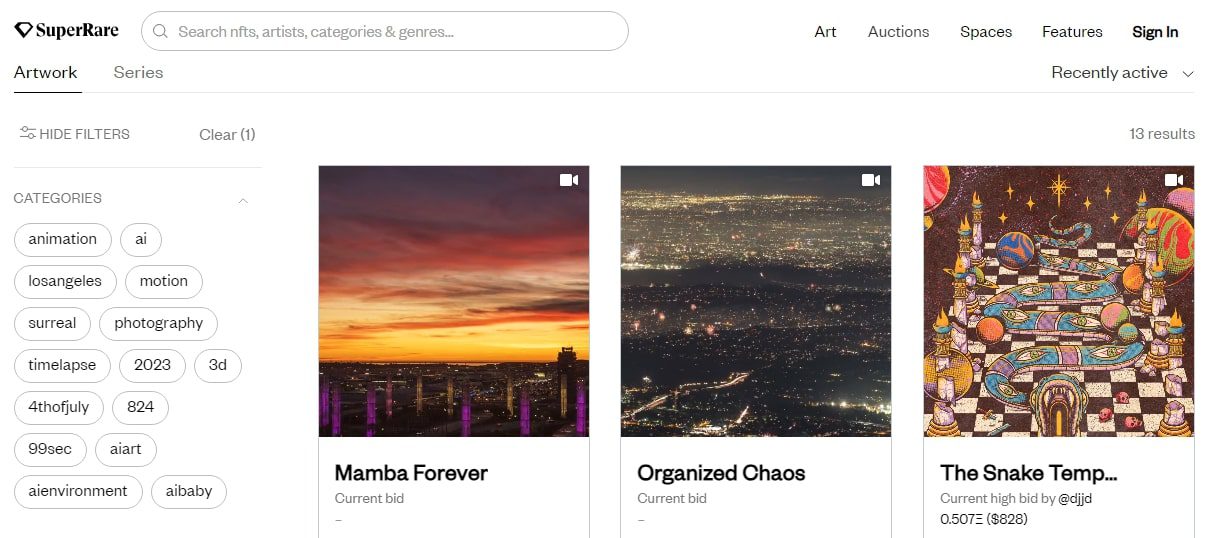This screenshot has height=538, width=1216.
Task: Click video icon on Snake Temple artwork
Action: point(1174,180)
